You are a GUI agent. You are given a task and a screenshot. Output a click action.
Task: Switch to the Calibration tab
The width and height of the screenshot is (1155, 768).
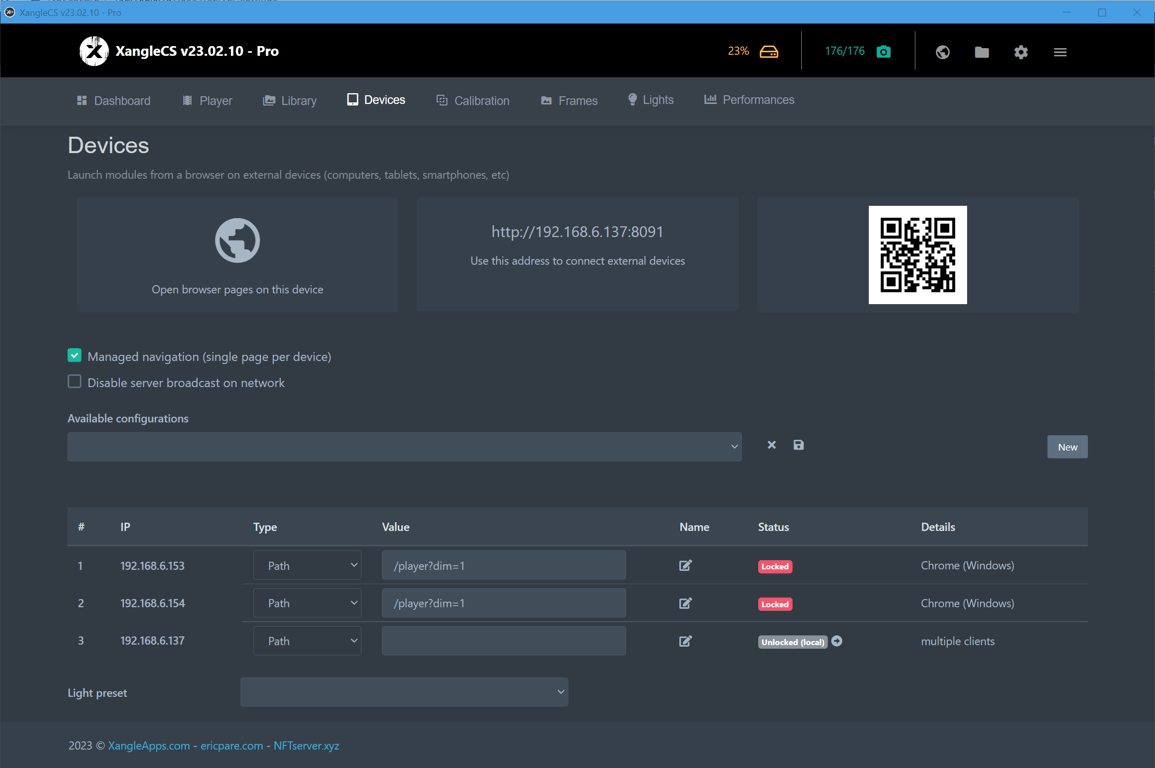click(473, 101)
